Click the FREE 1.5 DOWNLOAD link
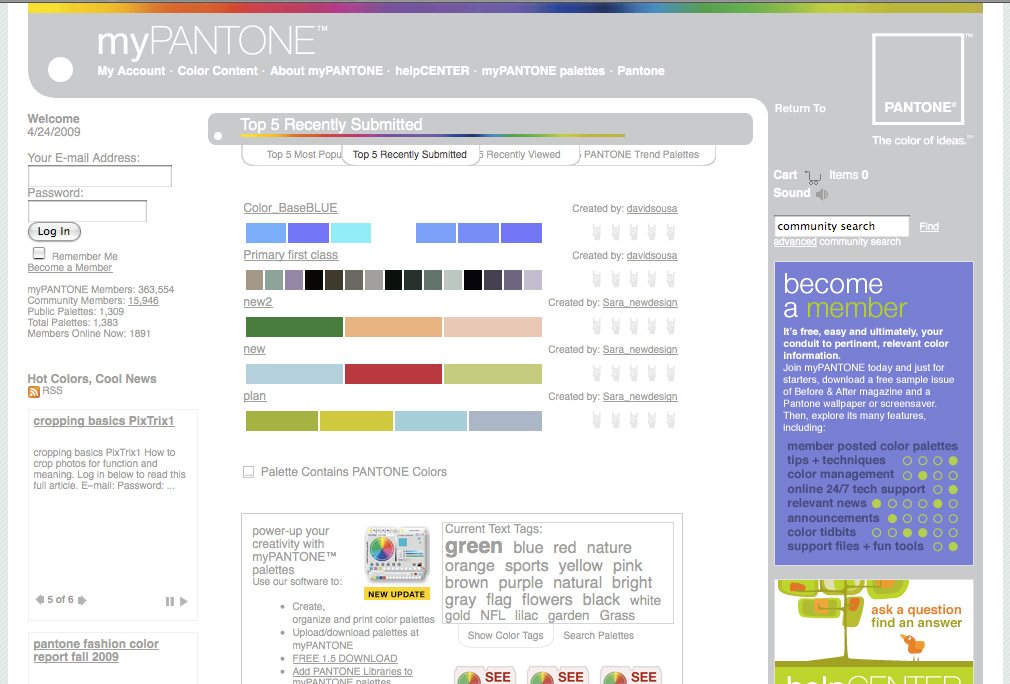 click(x=345, y=658)
